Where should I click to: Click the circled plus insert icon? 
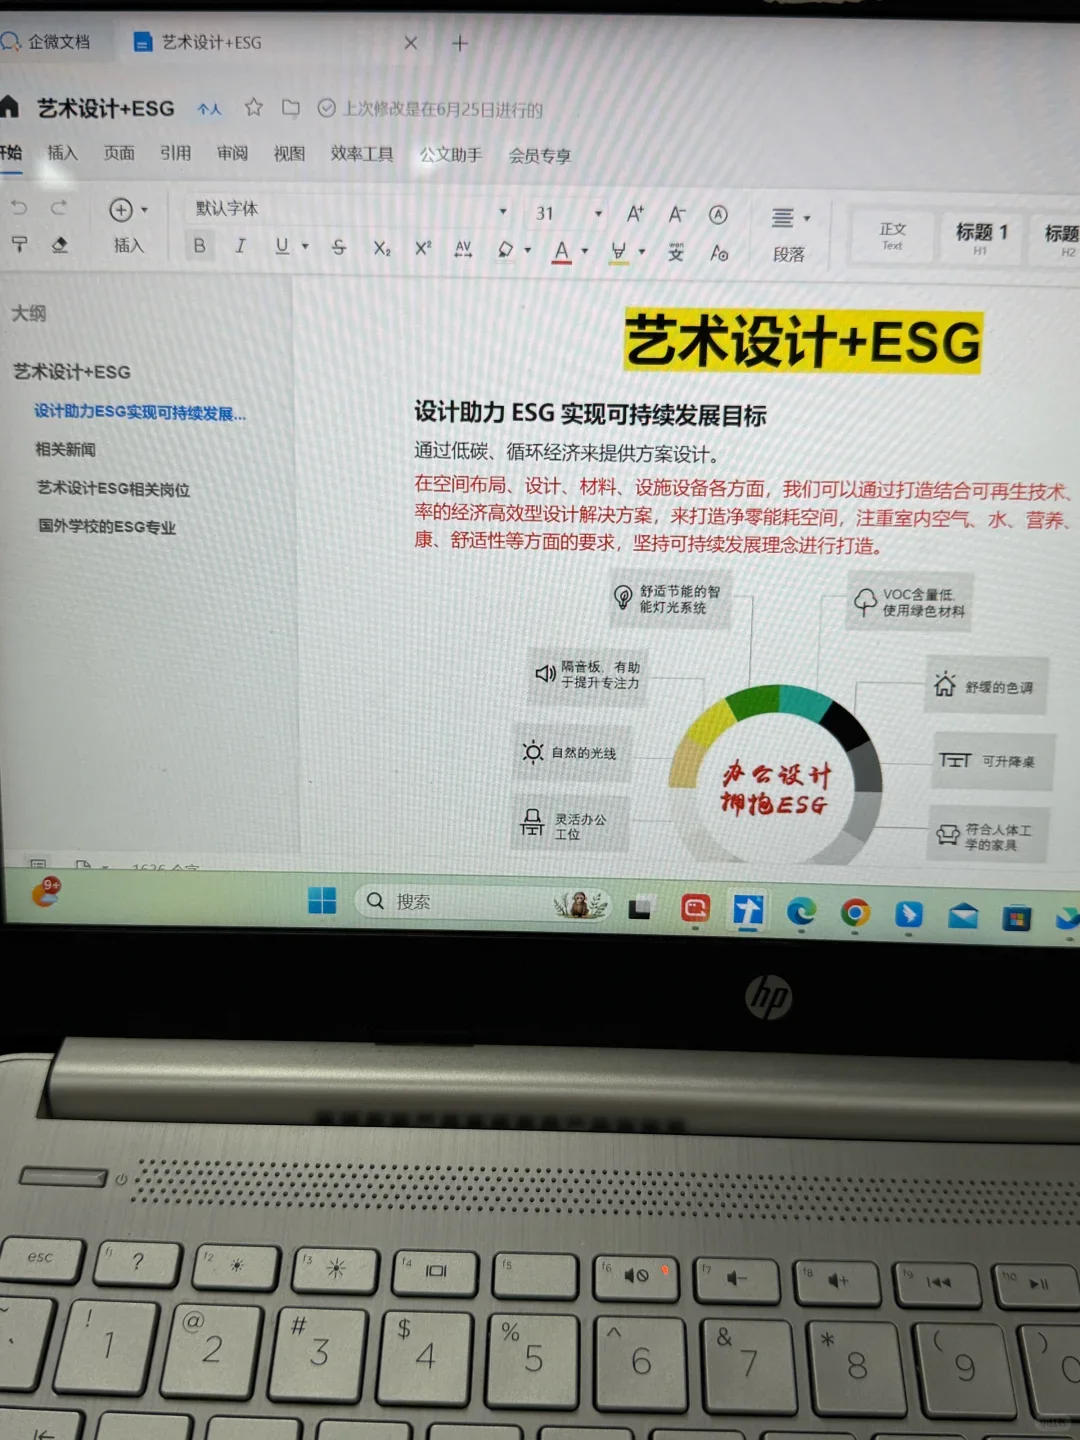121,210
